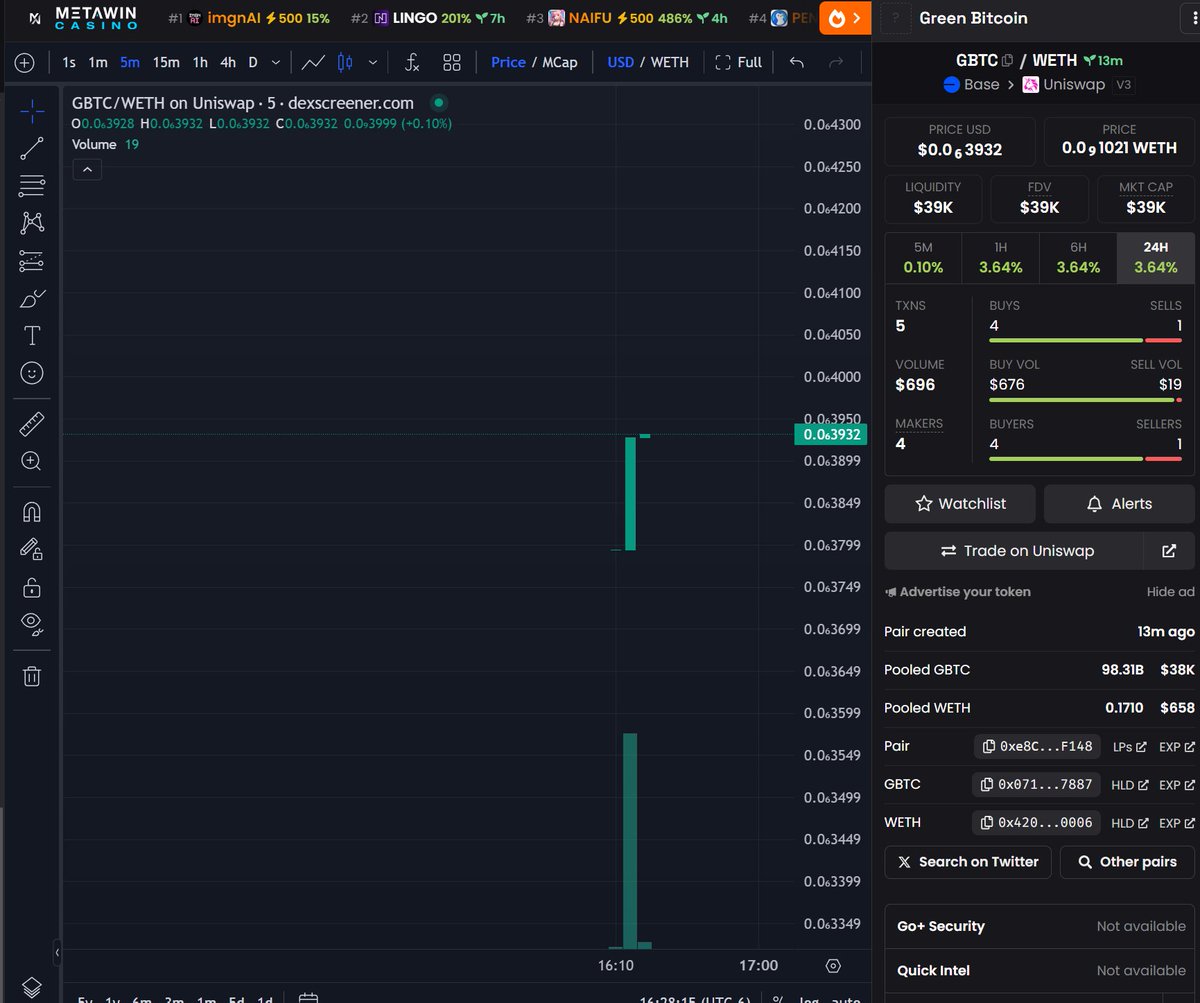Select the 6H stats tab
The image size is (1200, 1003).
pos(1078,257)
